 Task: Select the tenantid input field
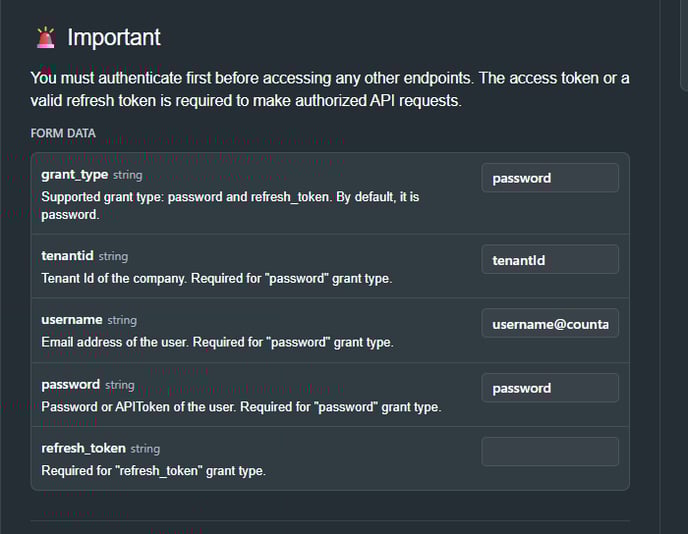550,260
